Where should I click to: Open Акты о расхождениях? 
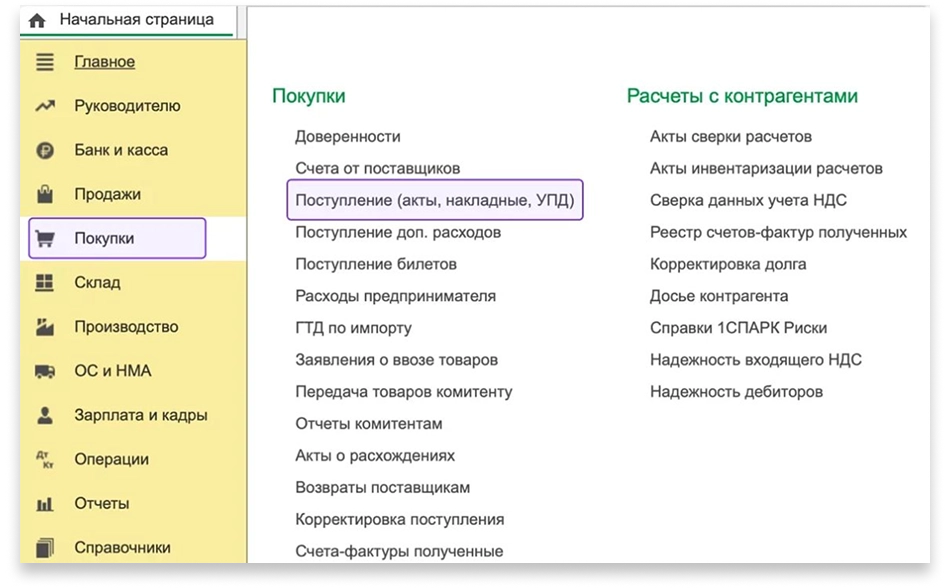pos(375,456)
